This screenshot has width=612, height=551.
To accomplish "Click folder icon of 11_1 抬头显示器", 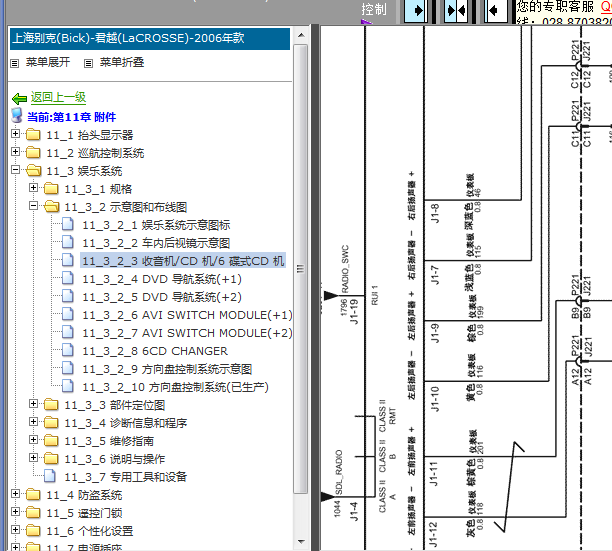I will 33,135.
